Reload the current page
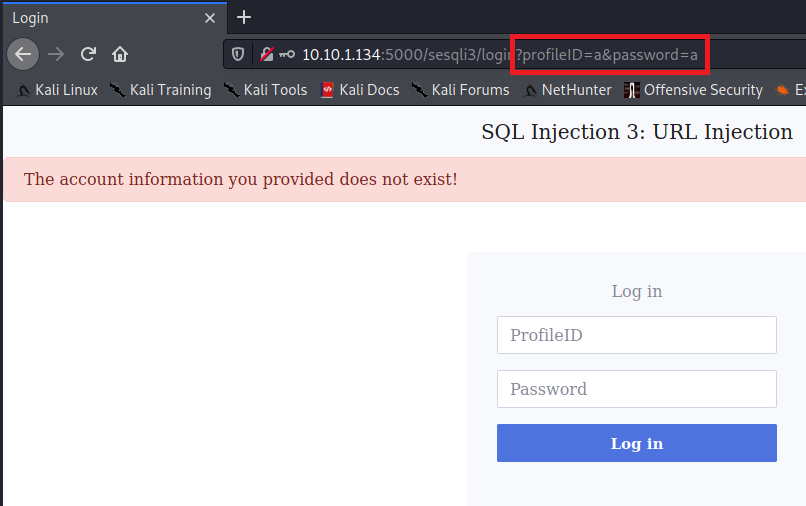 tap(88, 54)
